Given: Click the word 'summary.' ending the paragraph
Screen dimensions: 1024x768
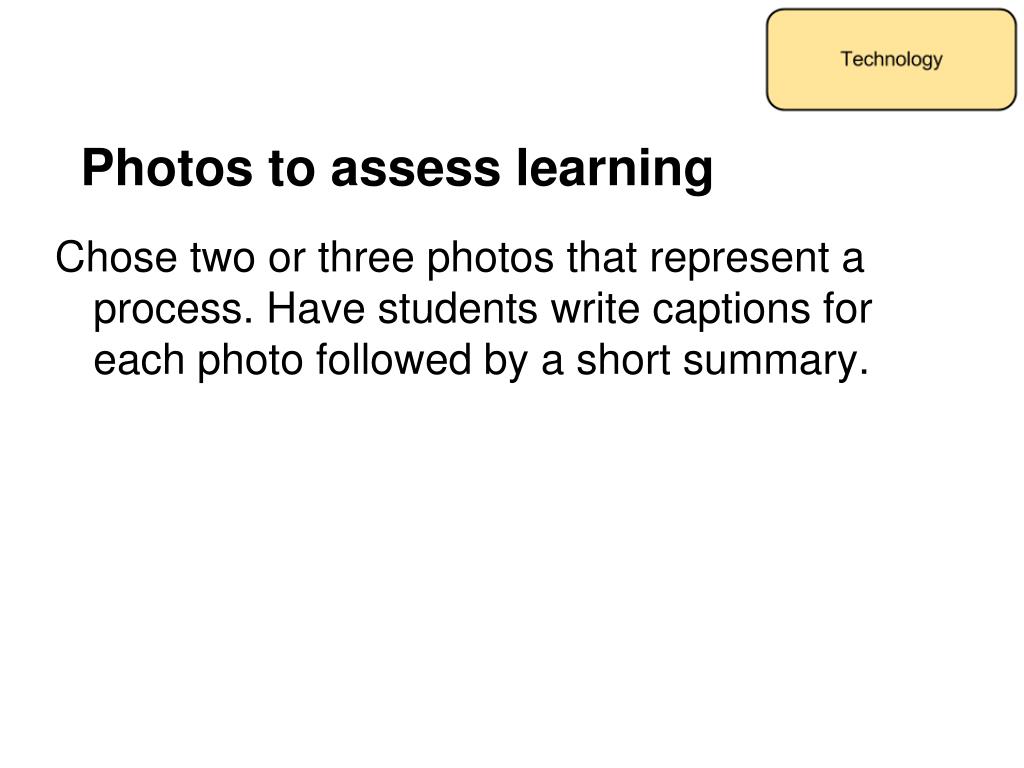Looking at the screenshot, I should click(x=776, y=361).
